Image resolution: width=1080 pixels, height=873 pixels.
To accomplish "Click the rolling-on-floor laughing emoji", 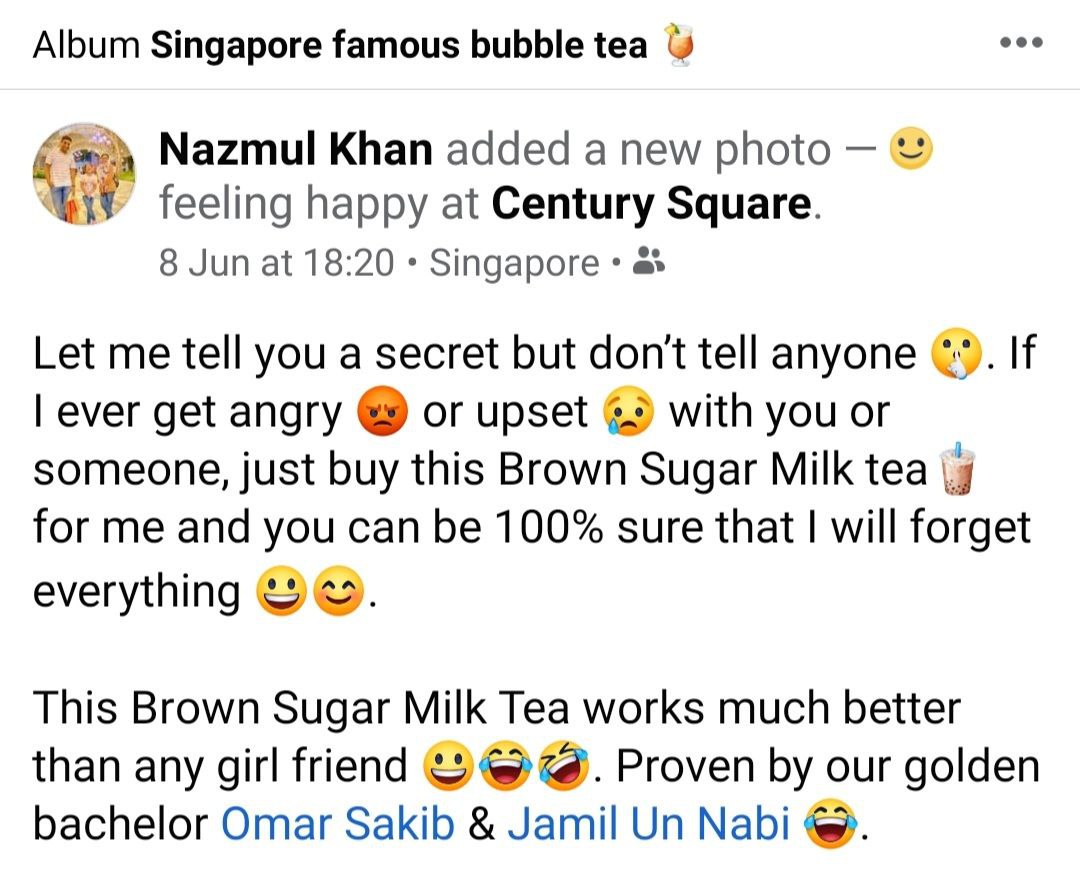I will click(x=565, y=766).
